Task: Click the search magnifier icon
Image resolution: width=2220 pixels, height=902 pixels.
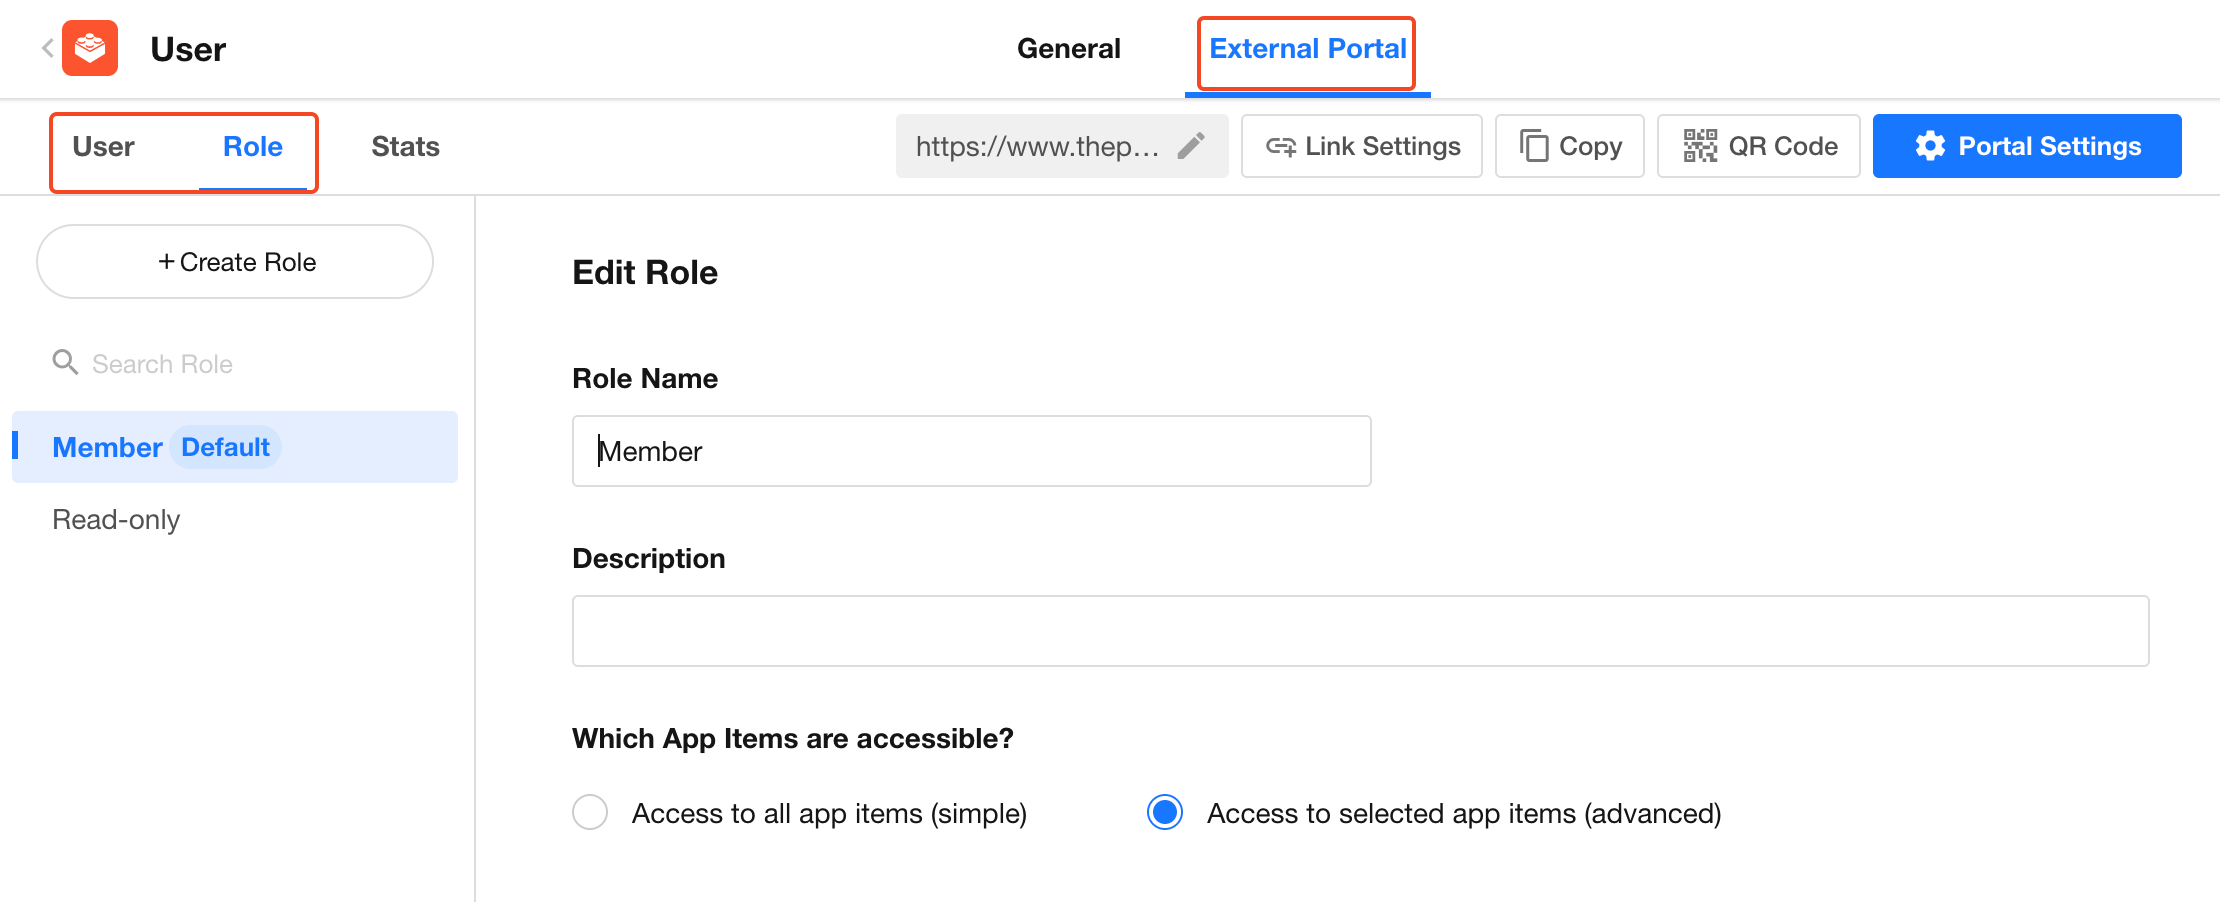Action: tap(65, 362)
